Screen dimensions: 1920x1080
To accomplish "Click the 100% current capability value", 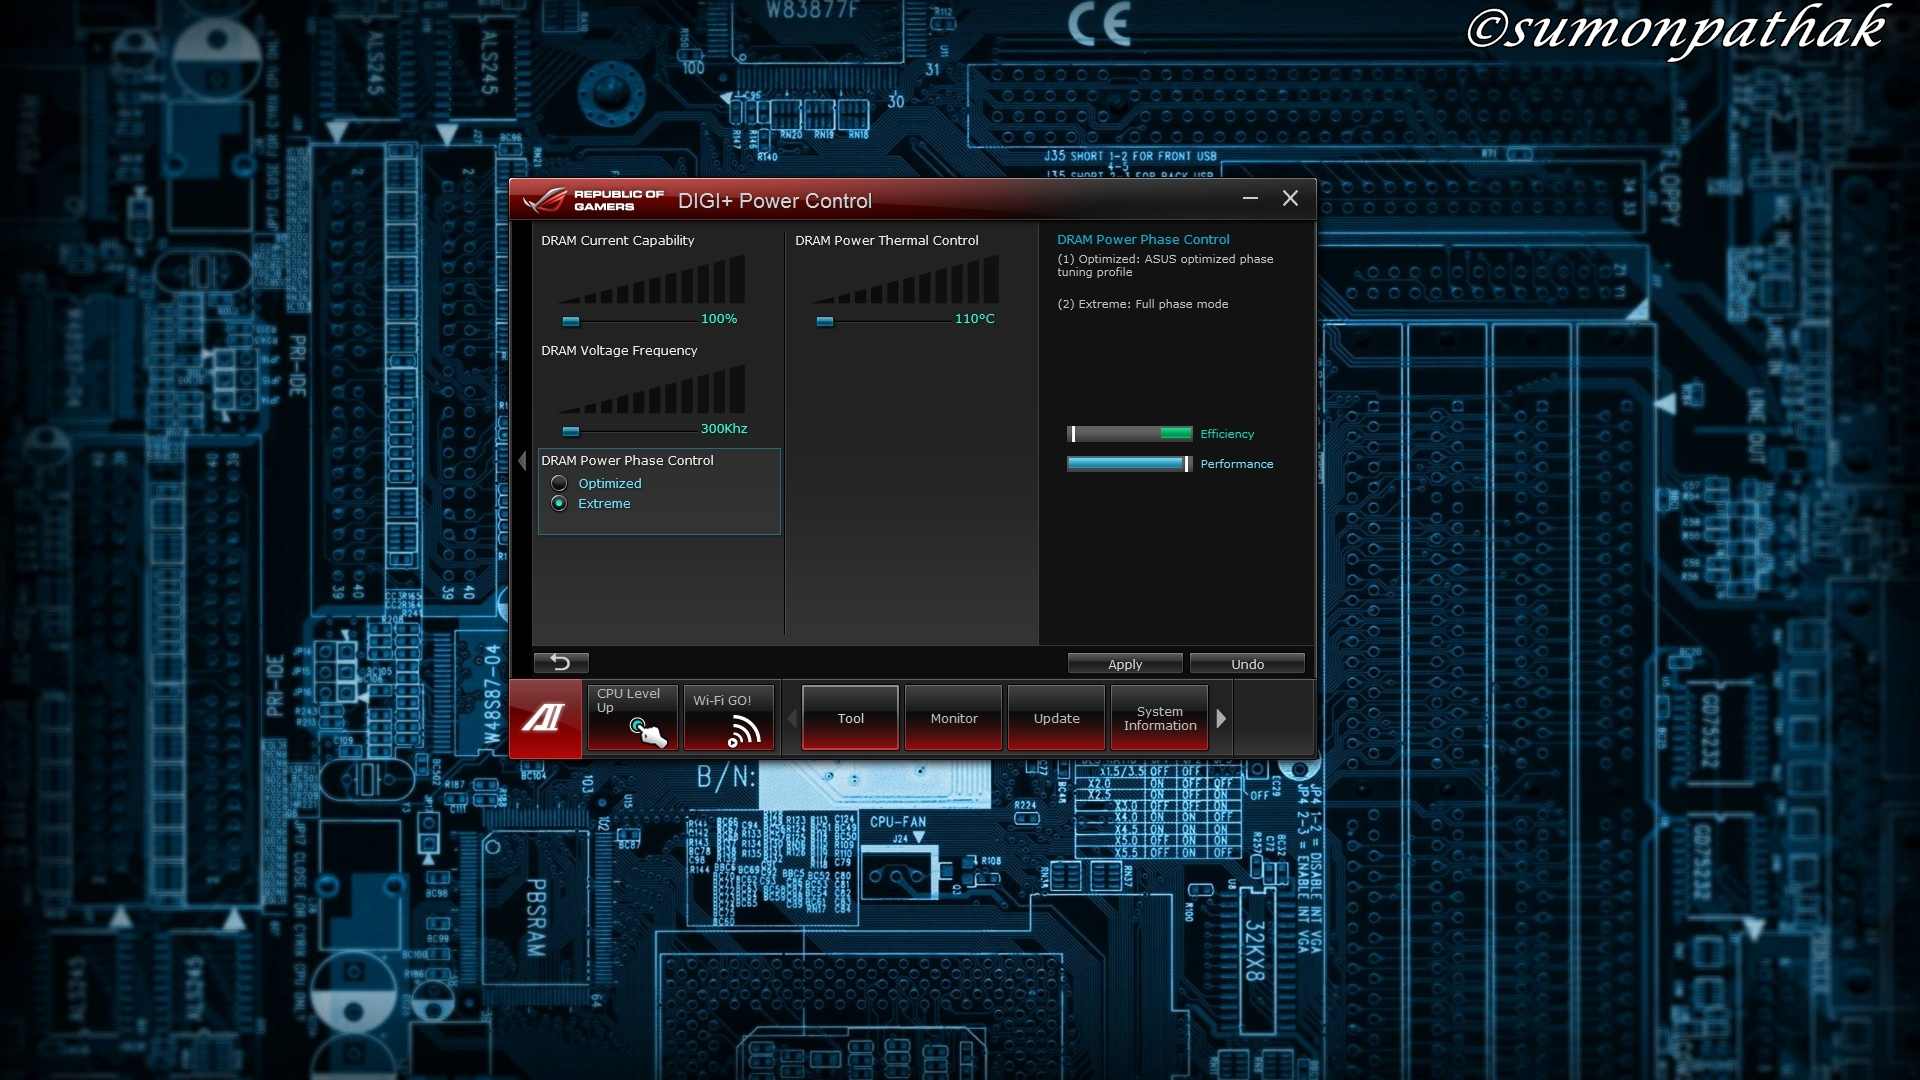I will pyautogui.click(x=719, y=319).
